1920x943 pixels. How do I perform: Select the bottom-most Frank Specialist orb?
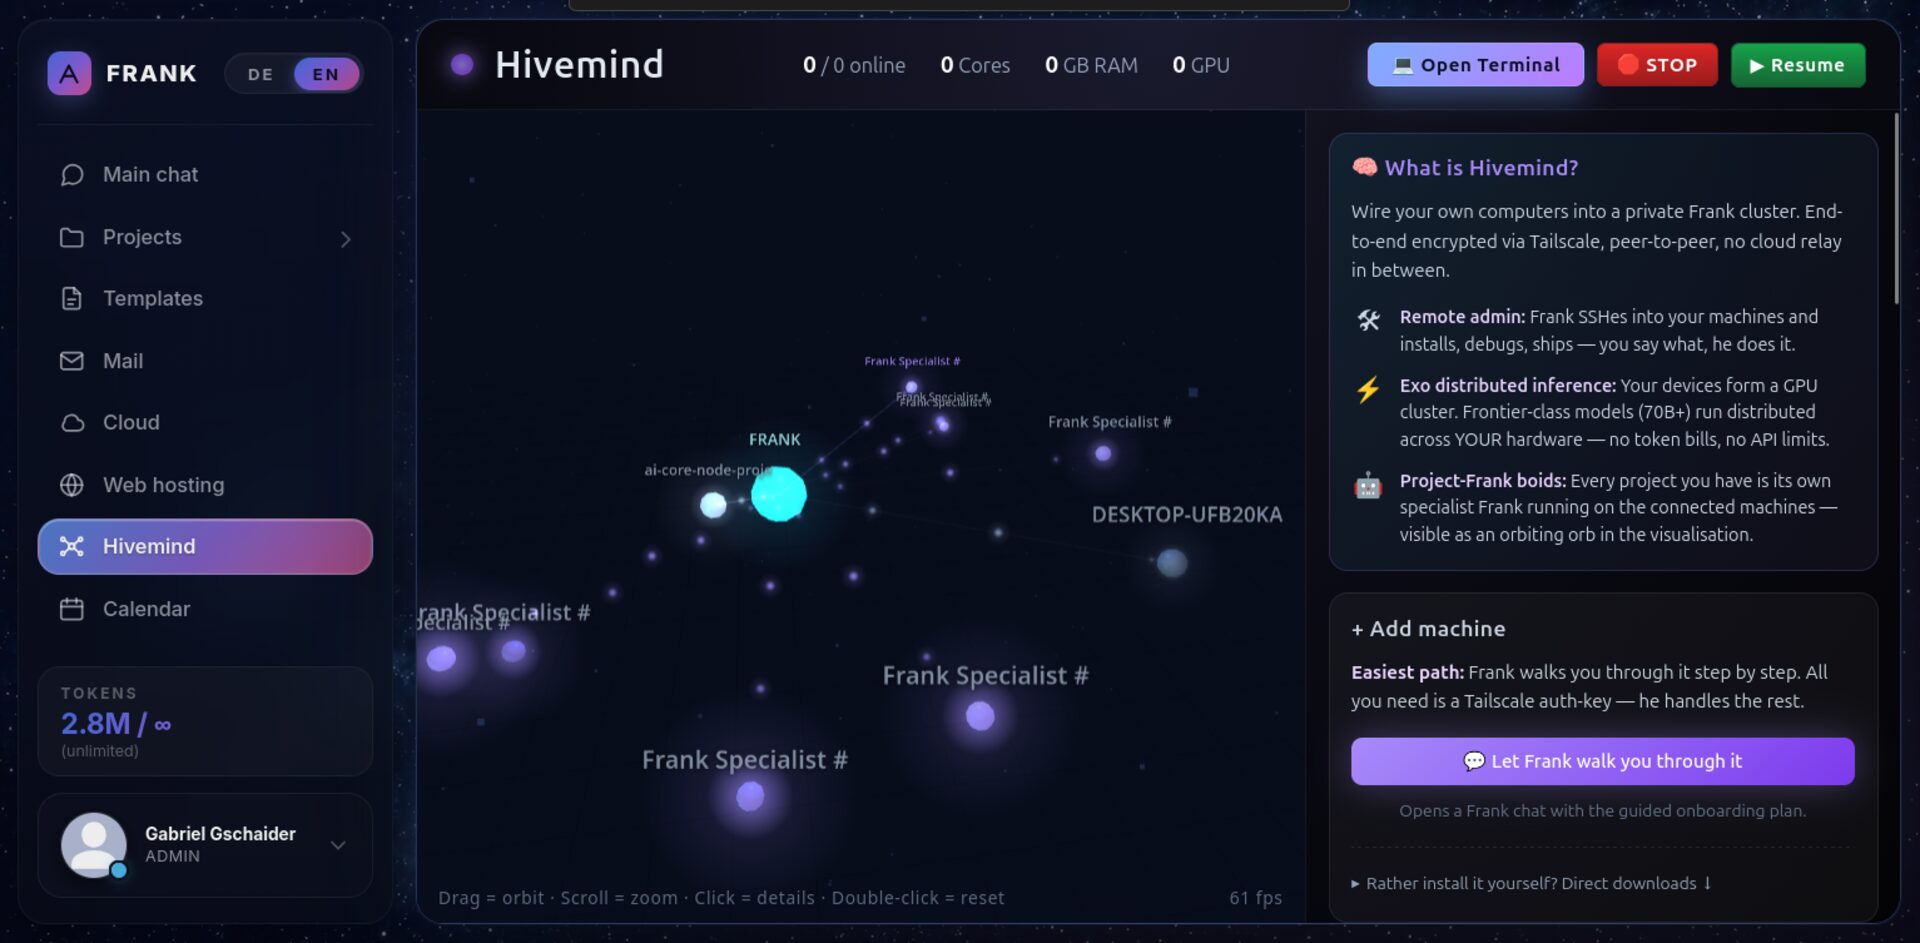click(750, 797)
